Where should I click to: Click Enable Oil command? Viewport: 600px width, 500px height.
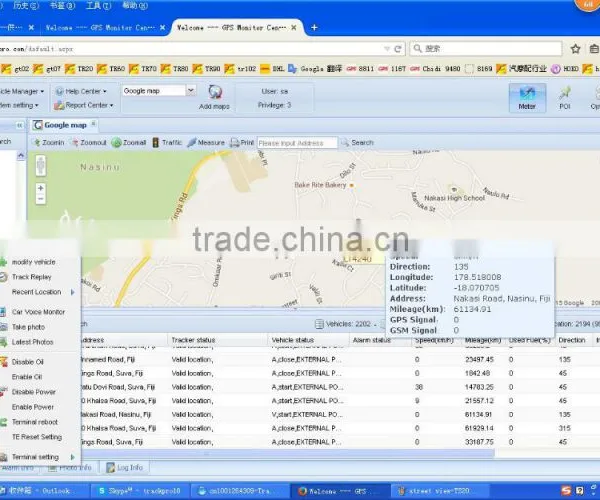tap(27, 377)
